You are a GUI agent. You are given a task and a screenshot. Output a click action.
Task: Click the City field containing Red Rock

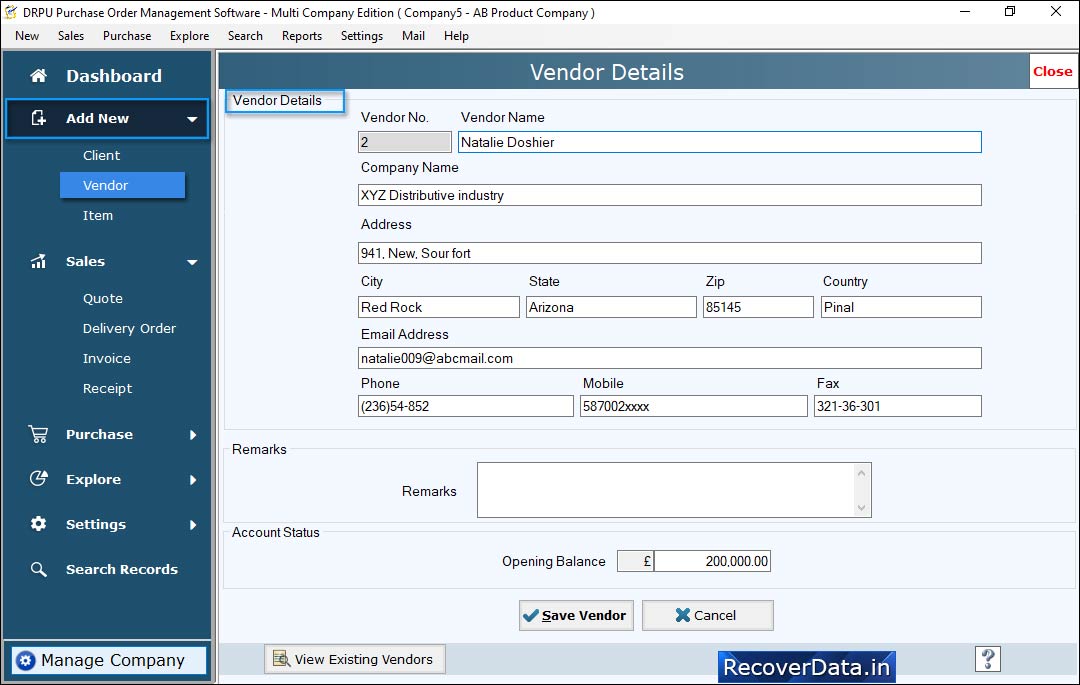[439, 307]
